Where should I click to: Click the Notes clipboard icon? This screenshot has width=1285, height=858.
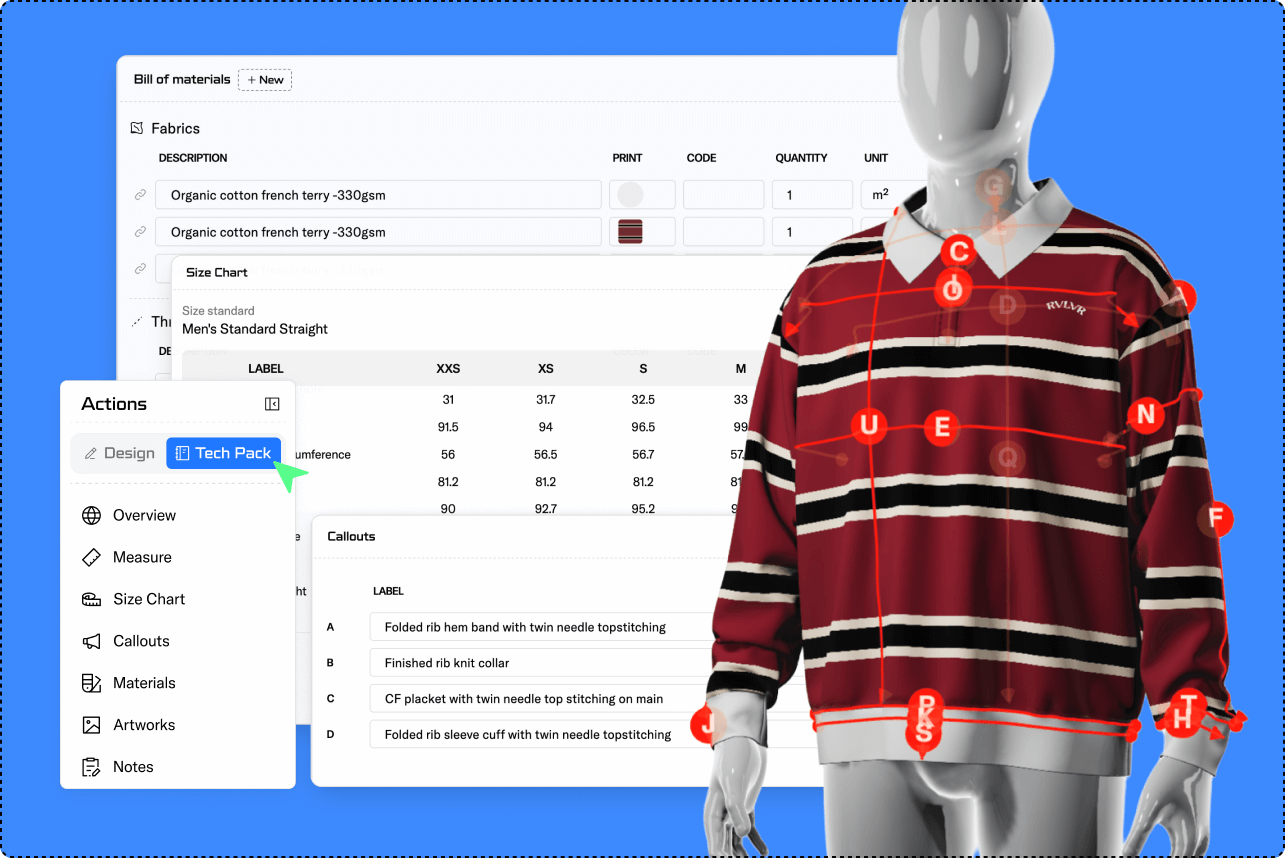[x=92, y=767]
